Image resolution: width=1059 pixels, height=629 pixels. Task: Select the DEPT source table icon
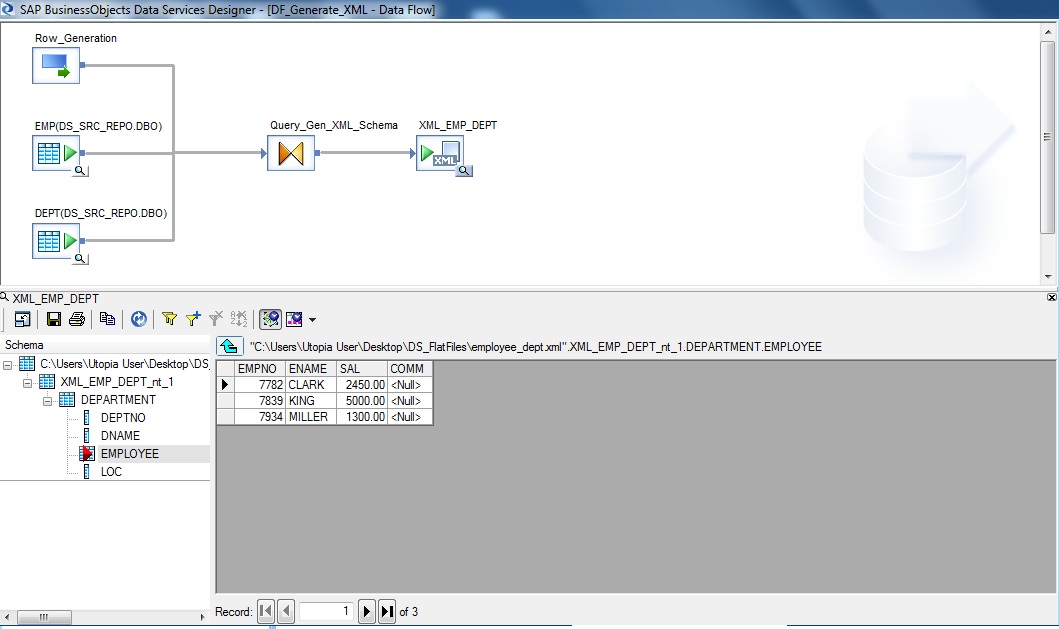click(56, 241)
